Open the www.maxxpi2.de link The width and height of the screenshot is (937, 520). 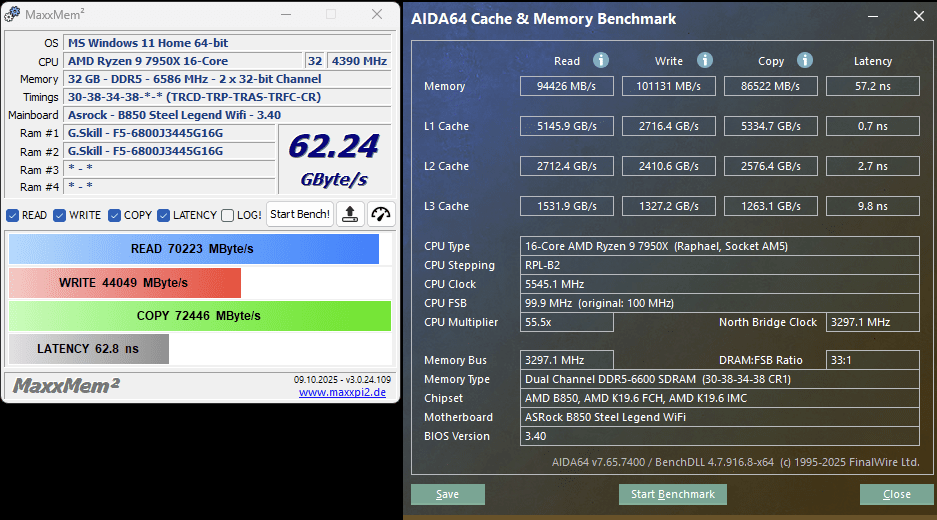(x=342, y=393)
